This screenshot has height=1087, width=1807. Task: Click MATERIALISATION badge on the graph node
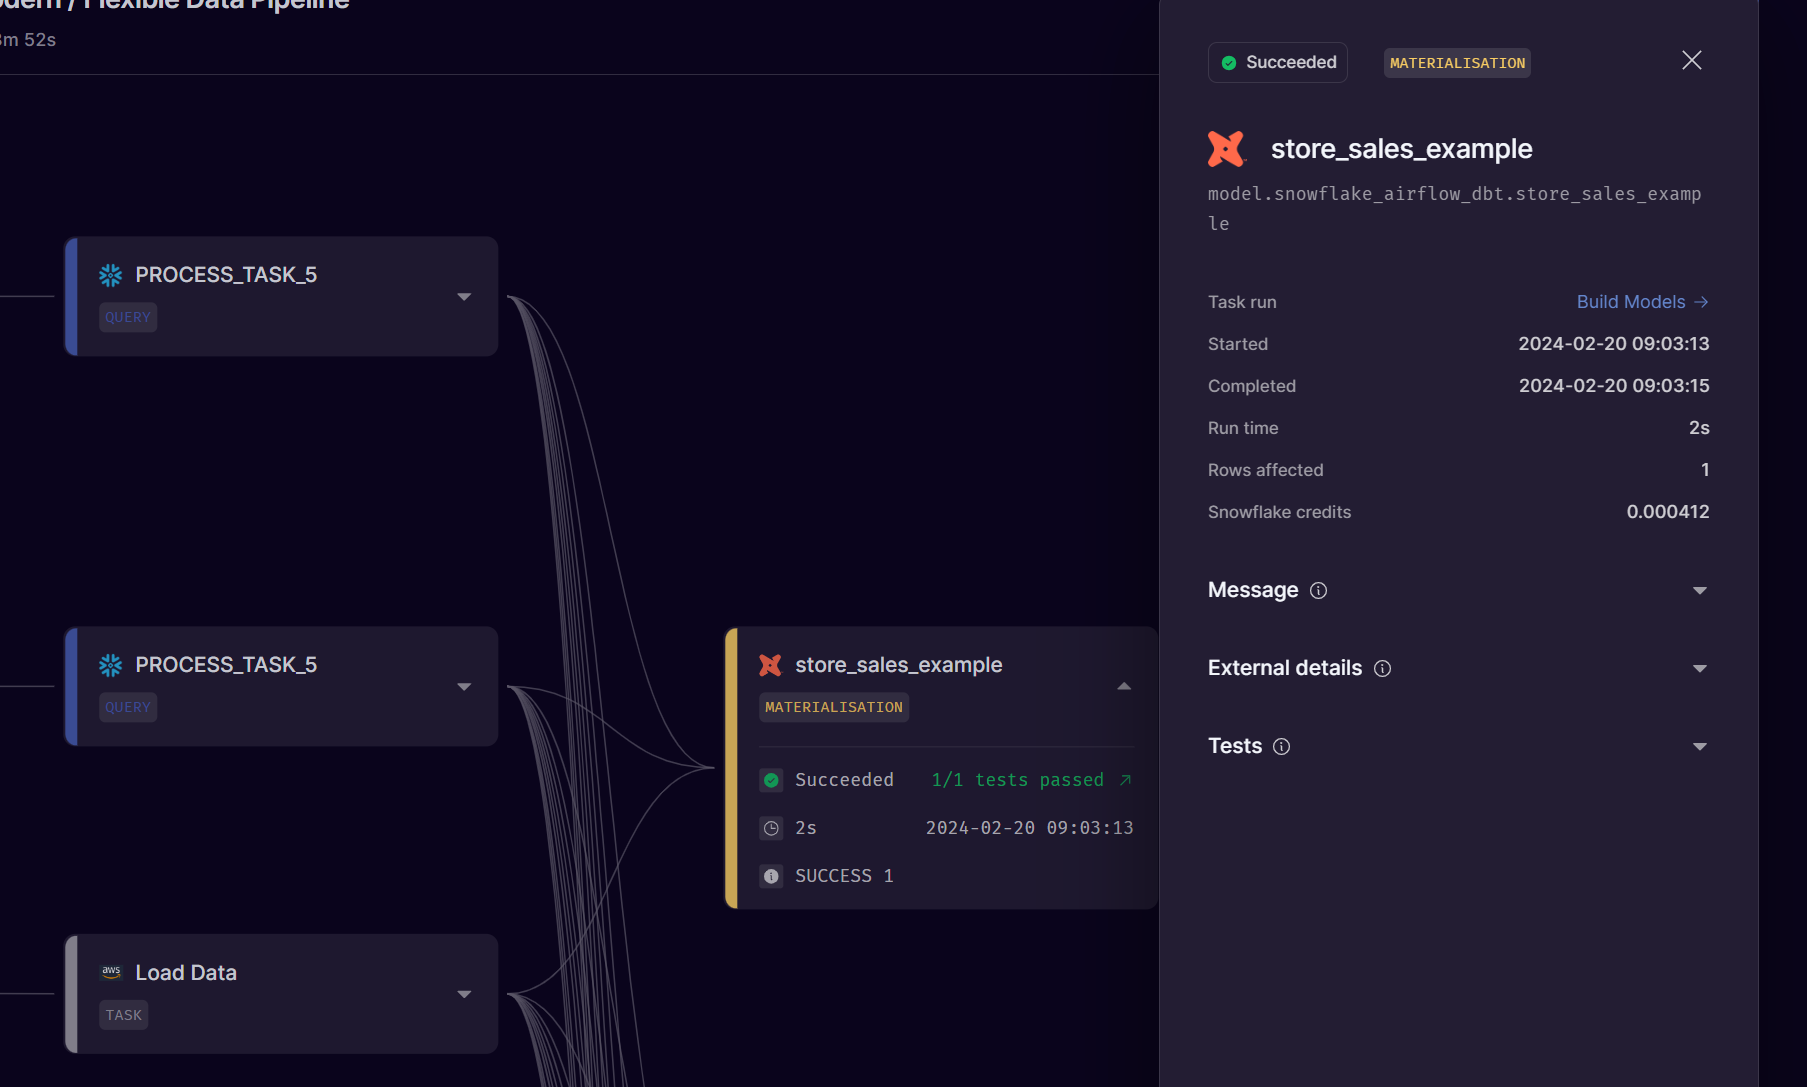pyautogui.click(x=834, y=708)
